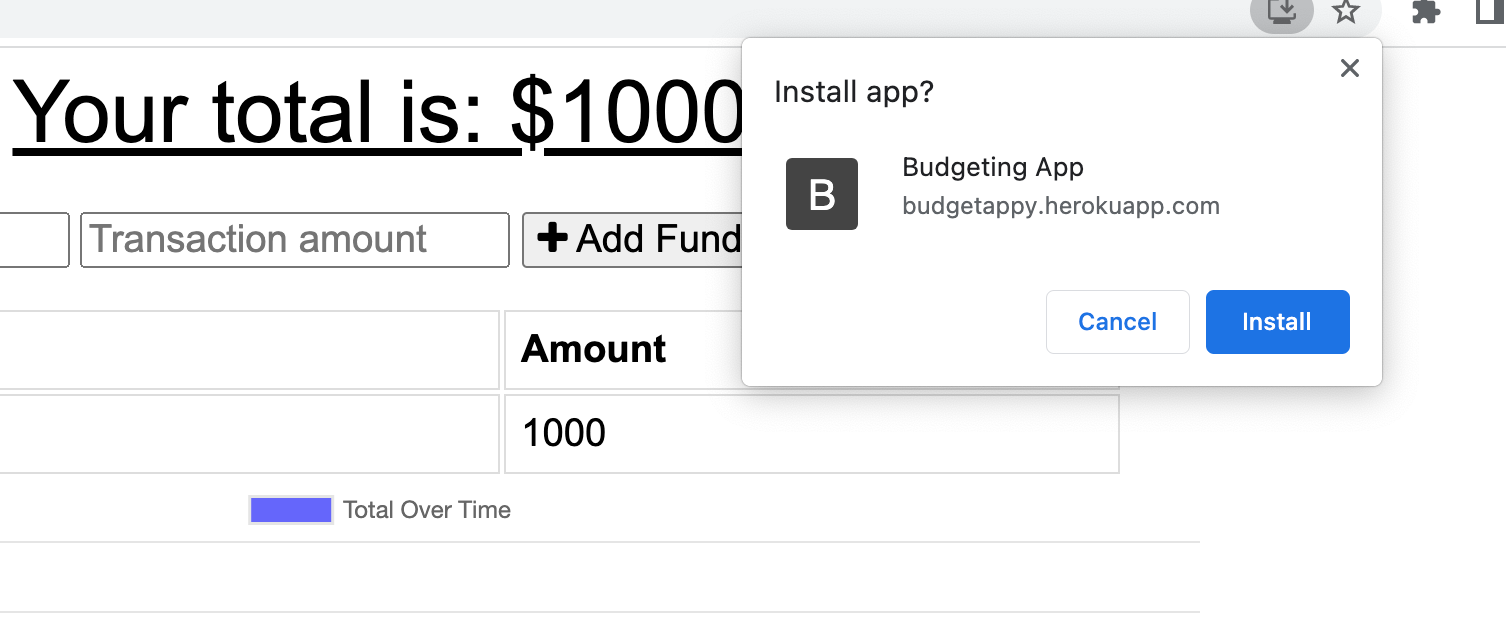Image resolution: width=1506 pixels, height=618 pixels.
Task: Open the browser extensions puzzle icon
Action: tap(1424, 13)
